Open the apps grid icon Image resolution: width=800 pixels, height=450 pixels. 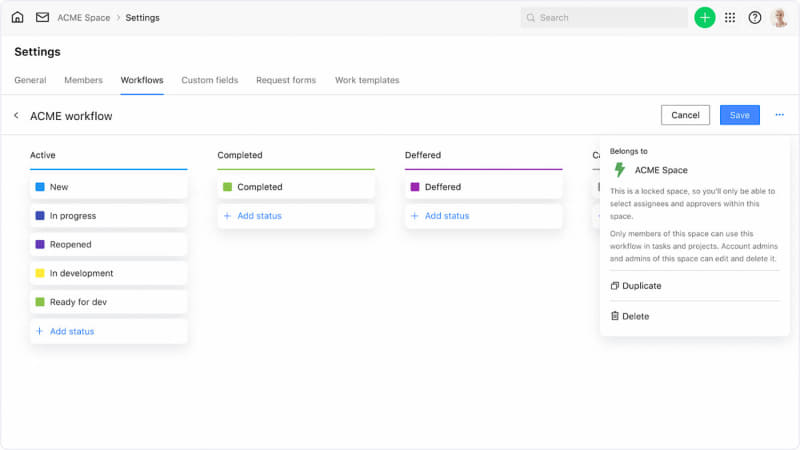click(x=730, y=17)
